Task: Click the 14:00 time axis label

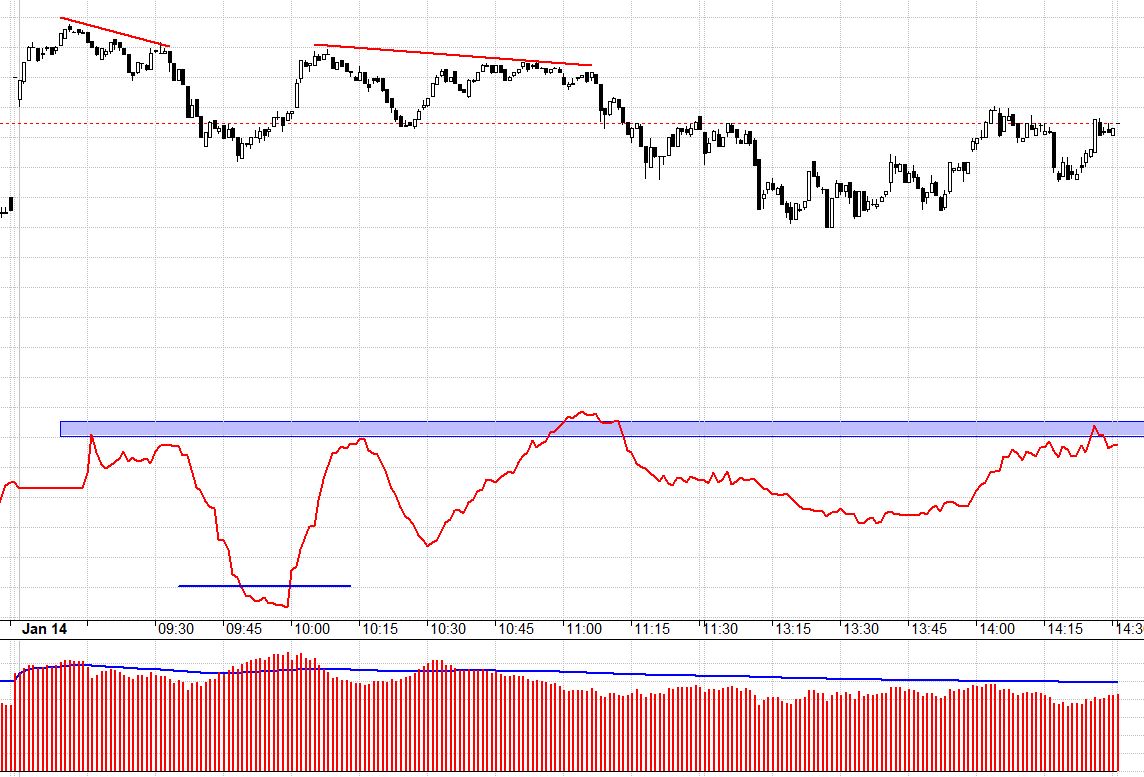Action: click(x=997, y=629)
